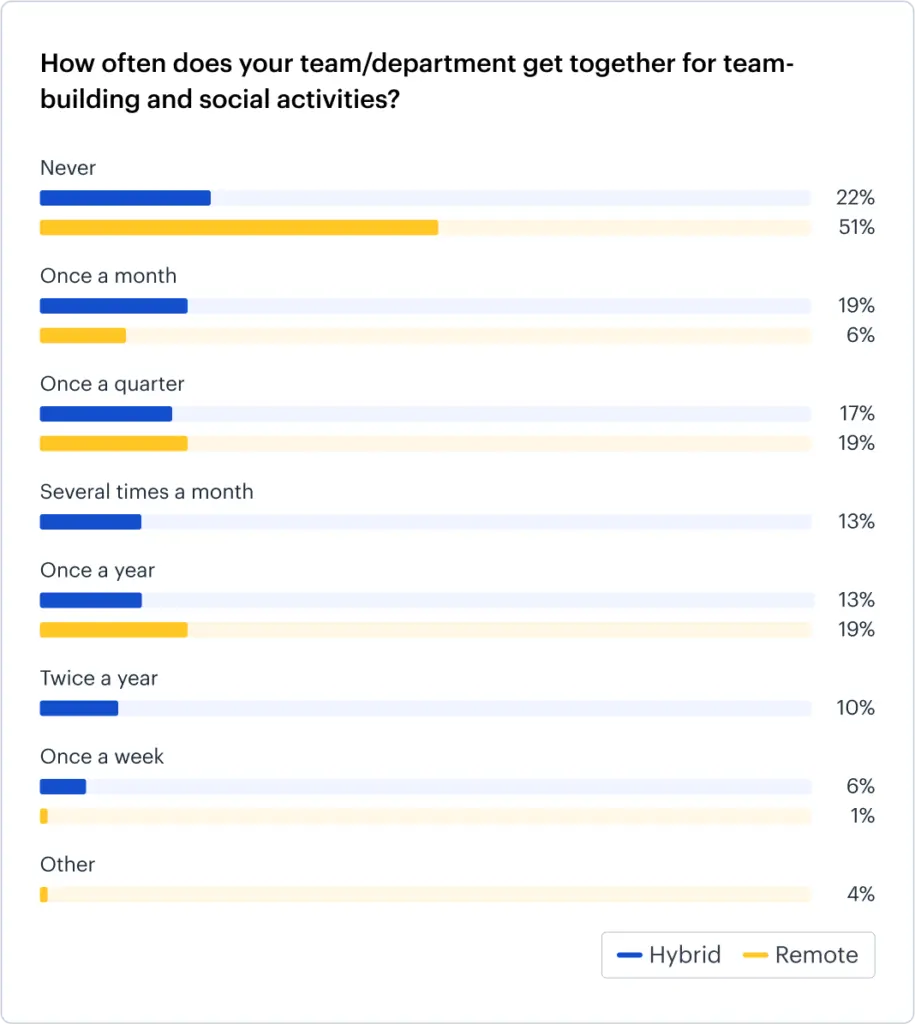Click the blue Hybrid legend color marker
Image resolution: width=915 pixels, height=1024 pixels.
click(629, 955)
